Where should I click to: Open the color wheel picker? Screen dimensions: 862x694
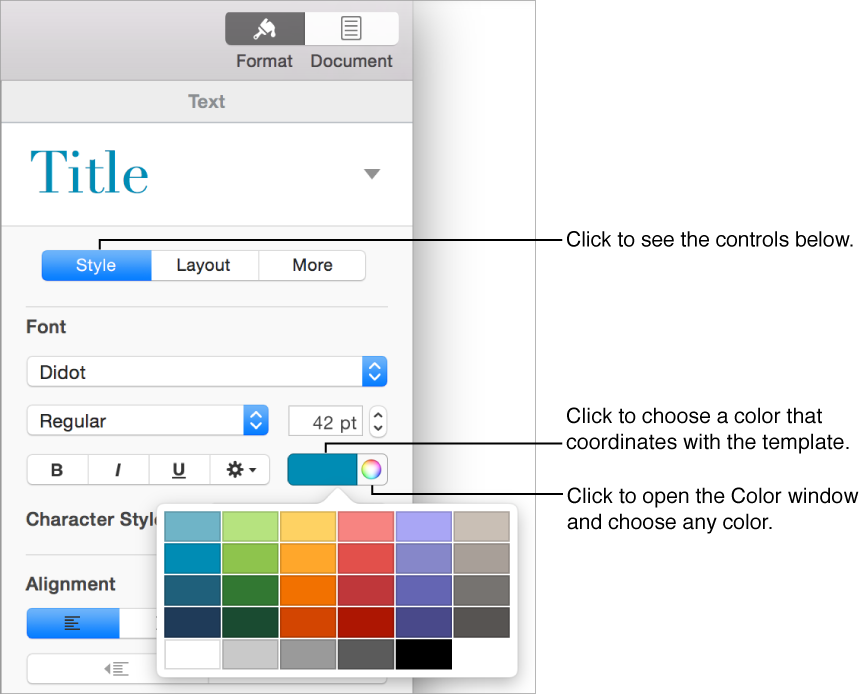tap(371, 470)
